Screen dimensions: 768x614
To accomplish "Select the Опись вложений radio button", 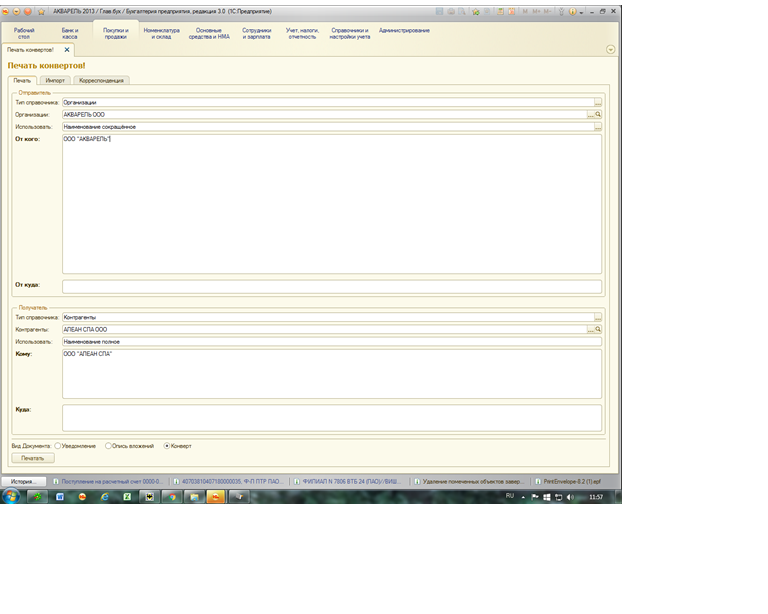I will (x=108, y=445).
